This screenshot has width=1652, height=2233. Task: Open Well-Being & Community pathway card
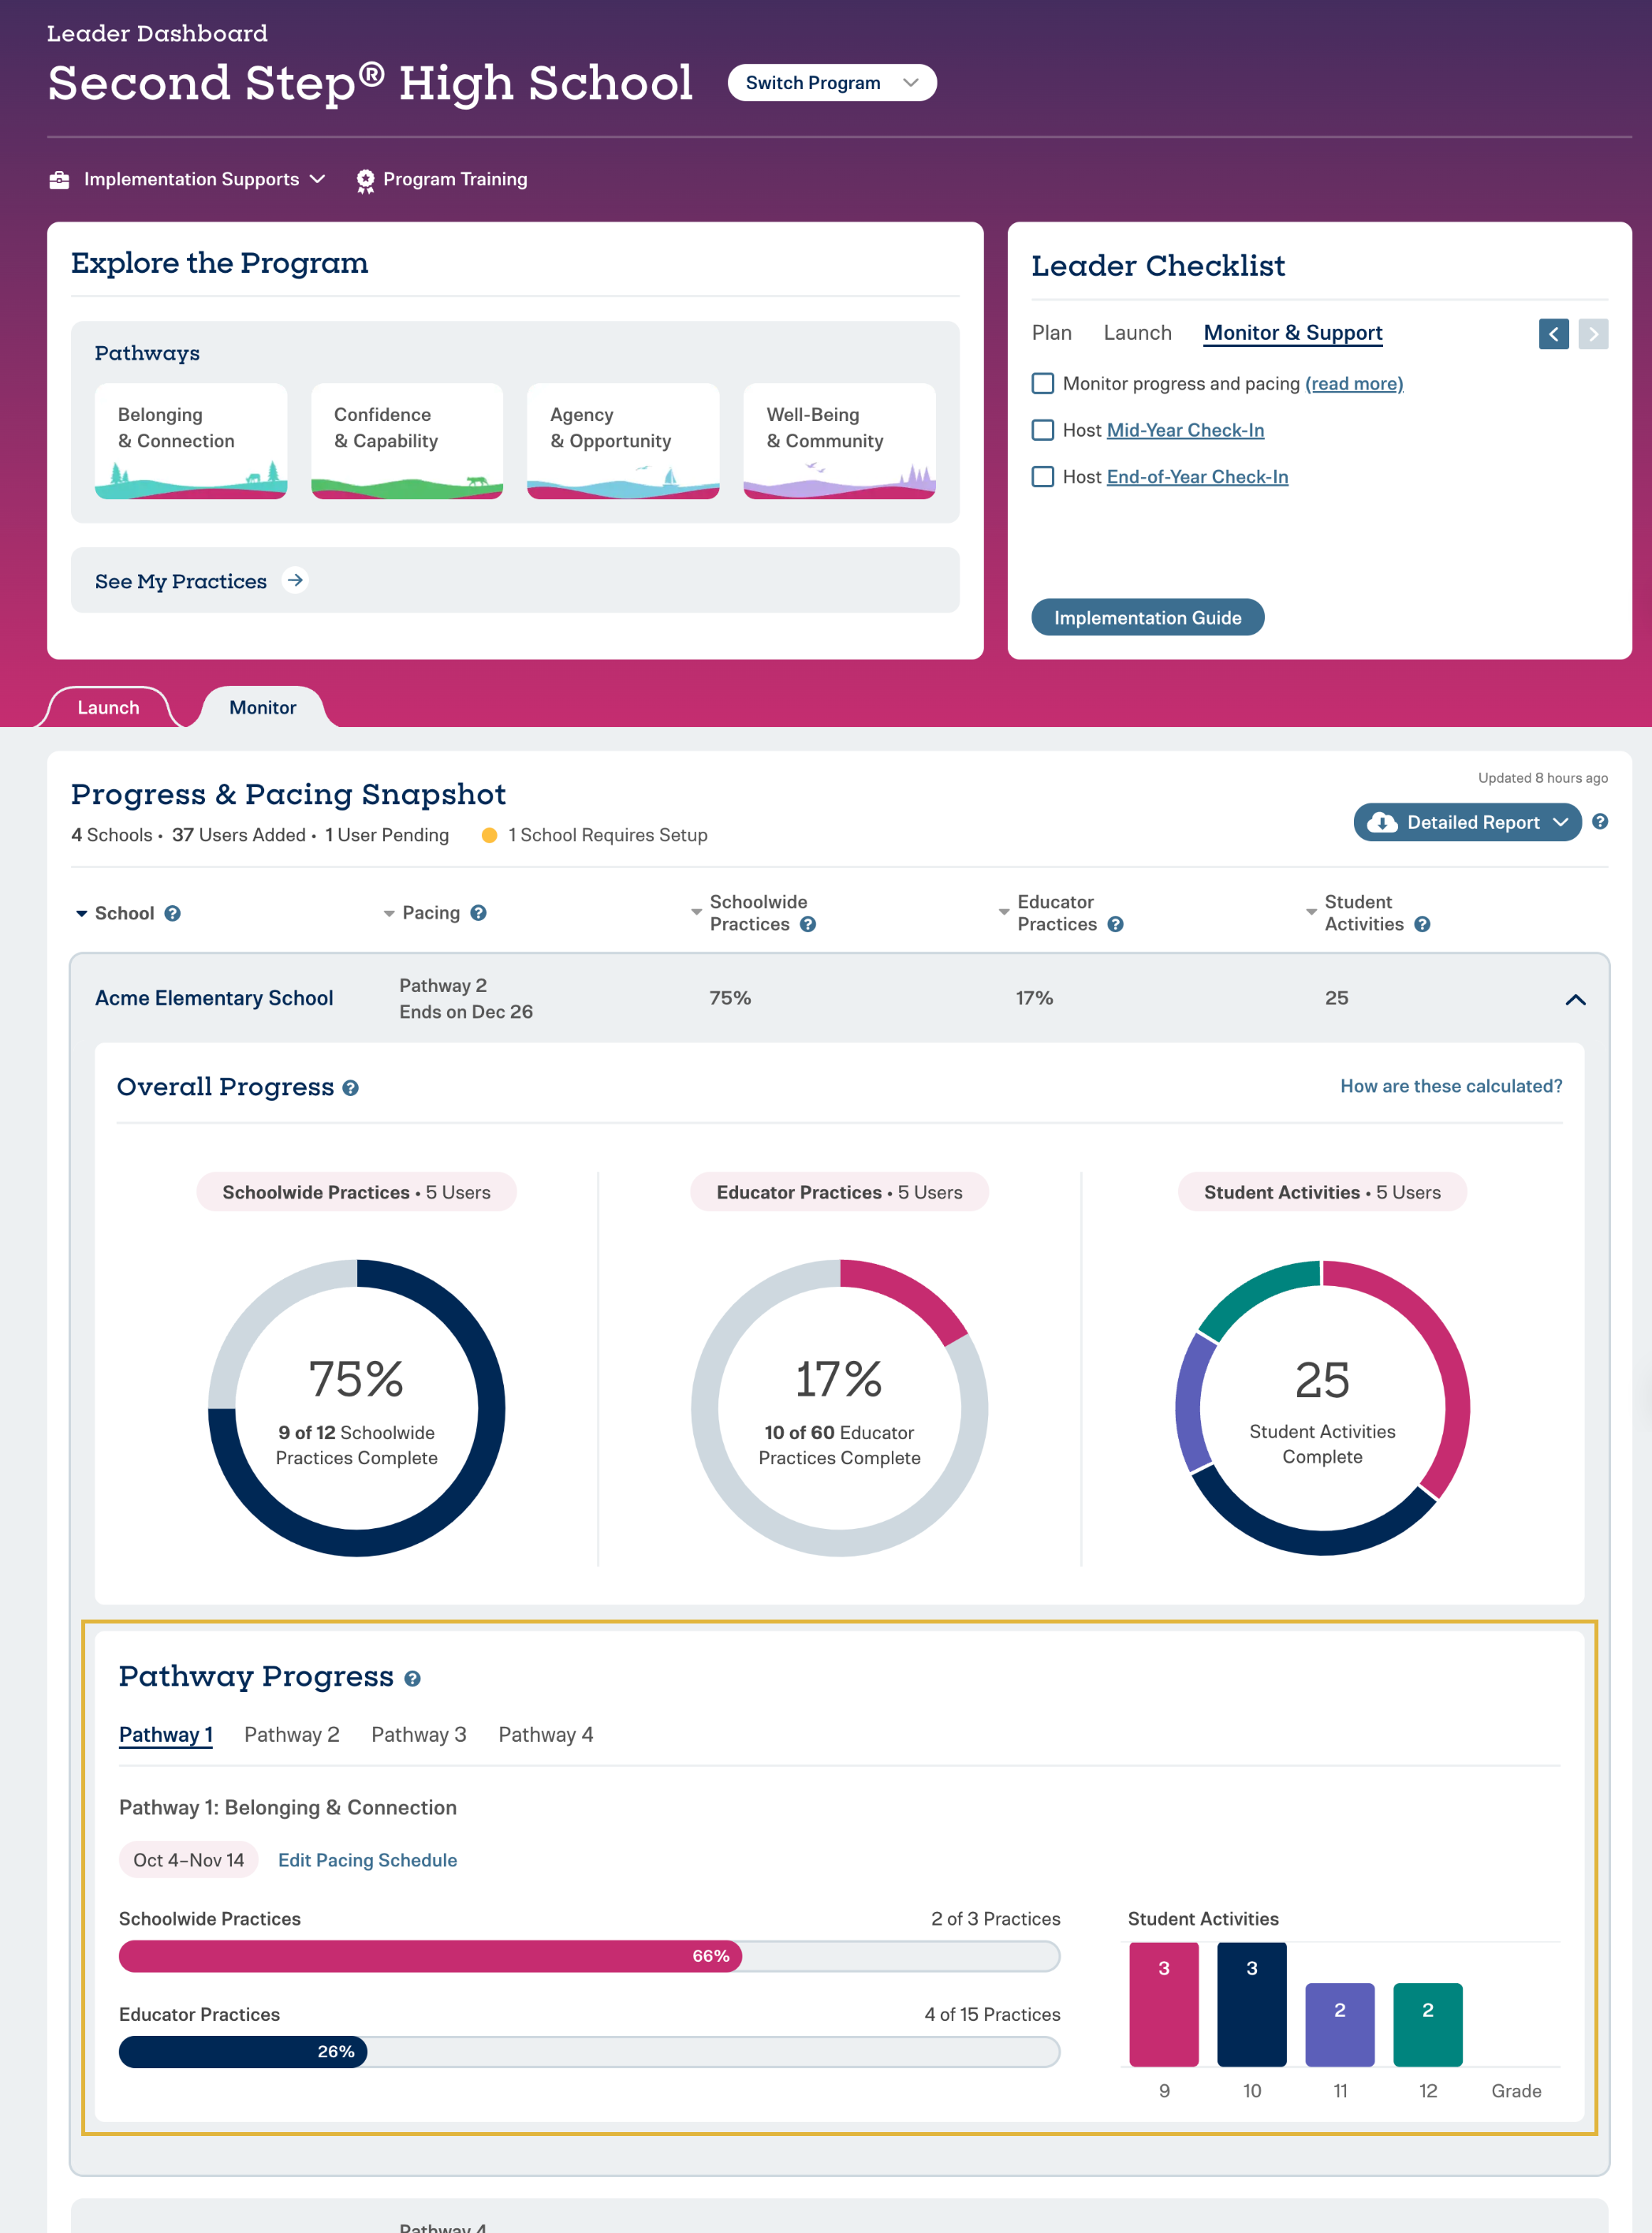click(839, 441)
